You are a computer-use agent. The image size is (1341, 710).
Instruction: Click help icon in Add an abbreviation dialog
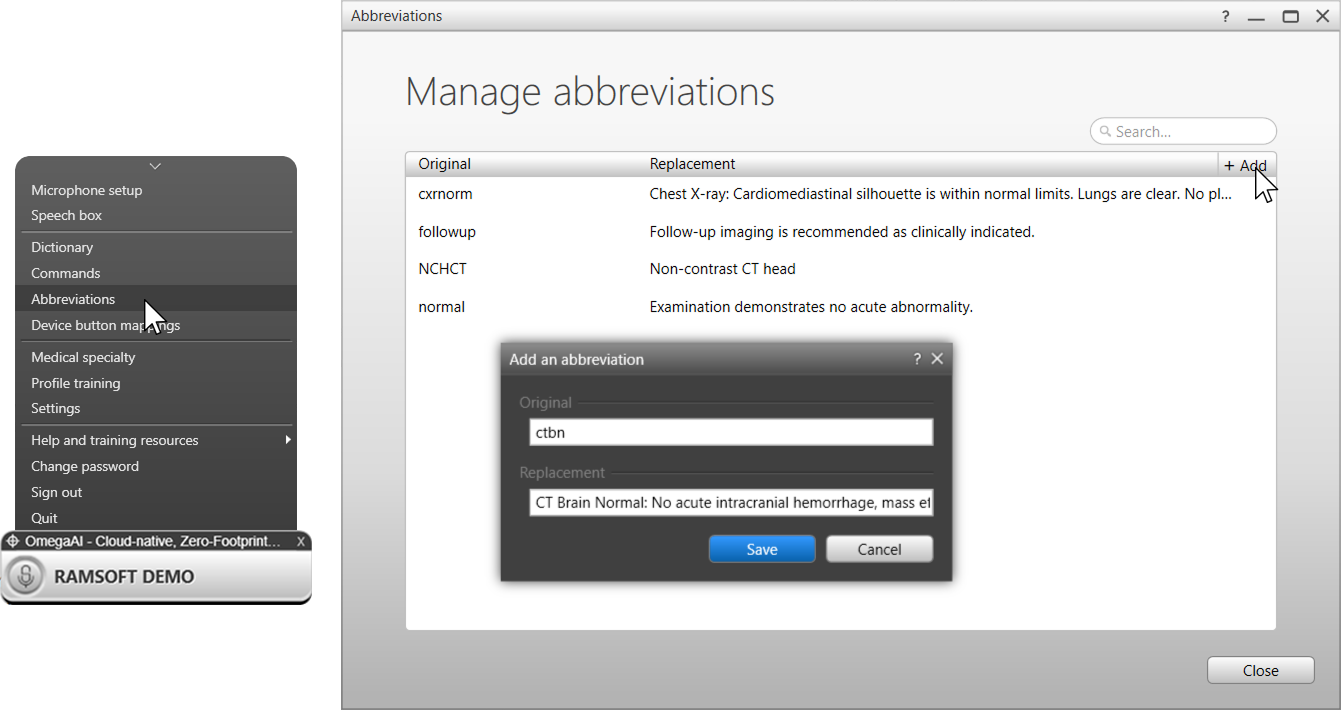[x=917, y=359]
